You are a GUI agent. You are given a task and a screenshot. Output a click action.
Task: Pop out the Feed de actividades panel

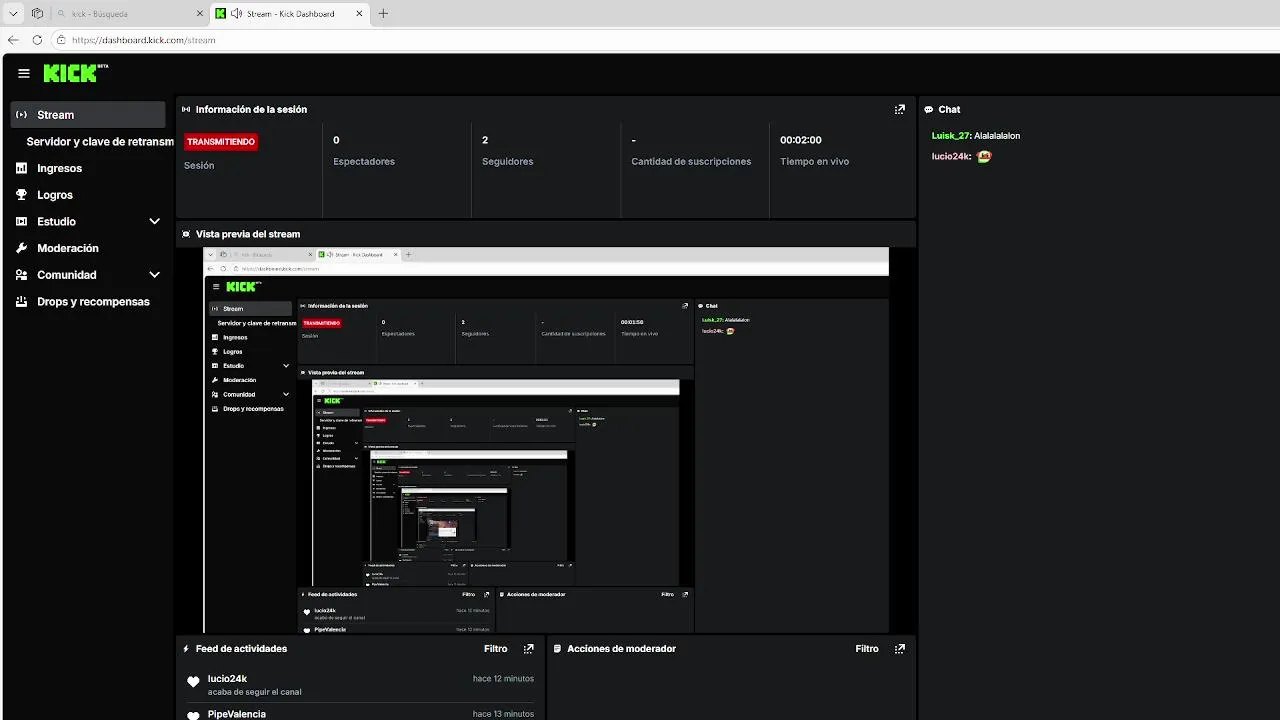529,648
